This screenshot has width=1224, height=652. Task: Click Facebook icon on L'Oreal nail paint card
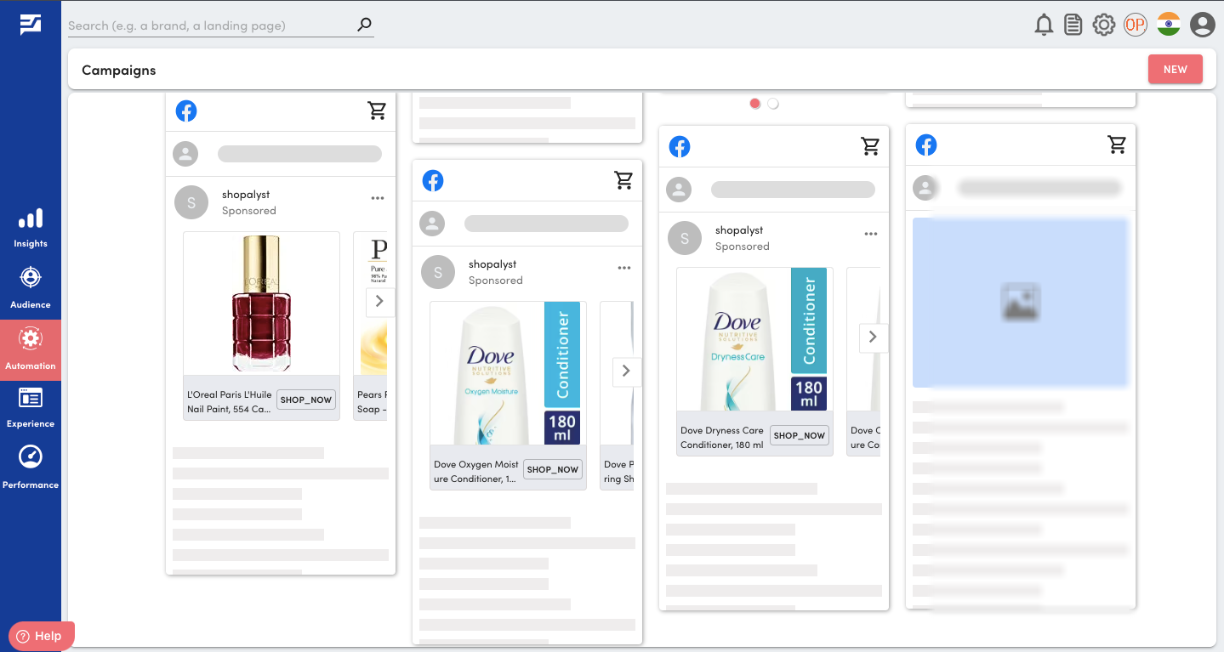pyautogui.click(x=186, y=111)
